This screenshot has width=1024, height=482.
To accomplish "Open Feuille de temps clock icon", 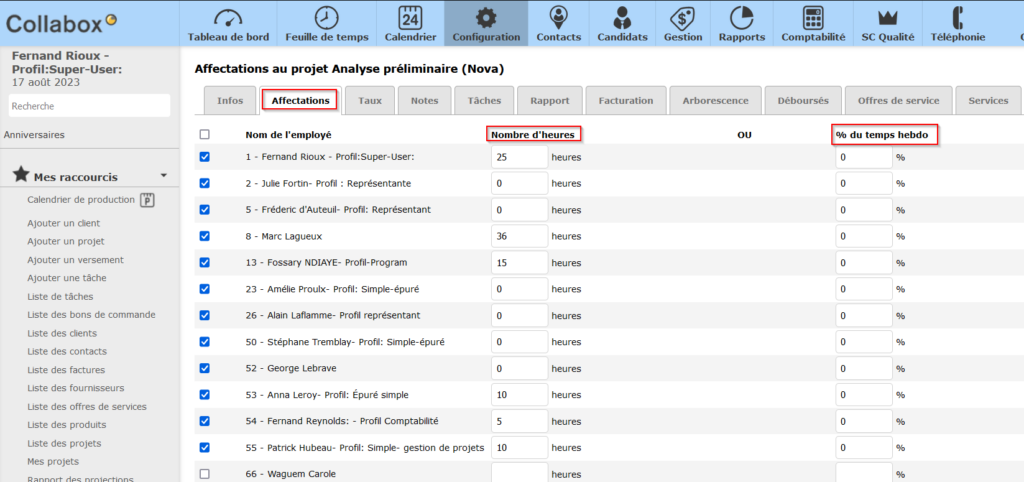I will (x=326, y=18).
